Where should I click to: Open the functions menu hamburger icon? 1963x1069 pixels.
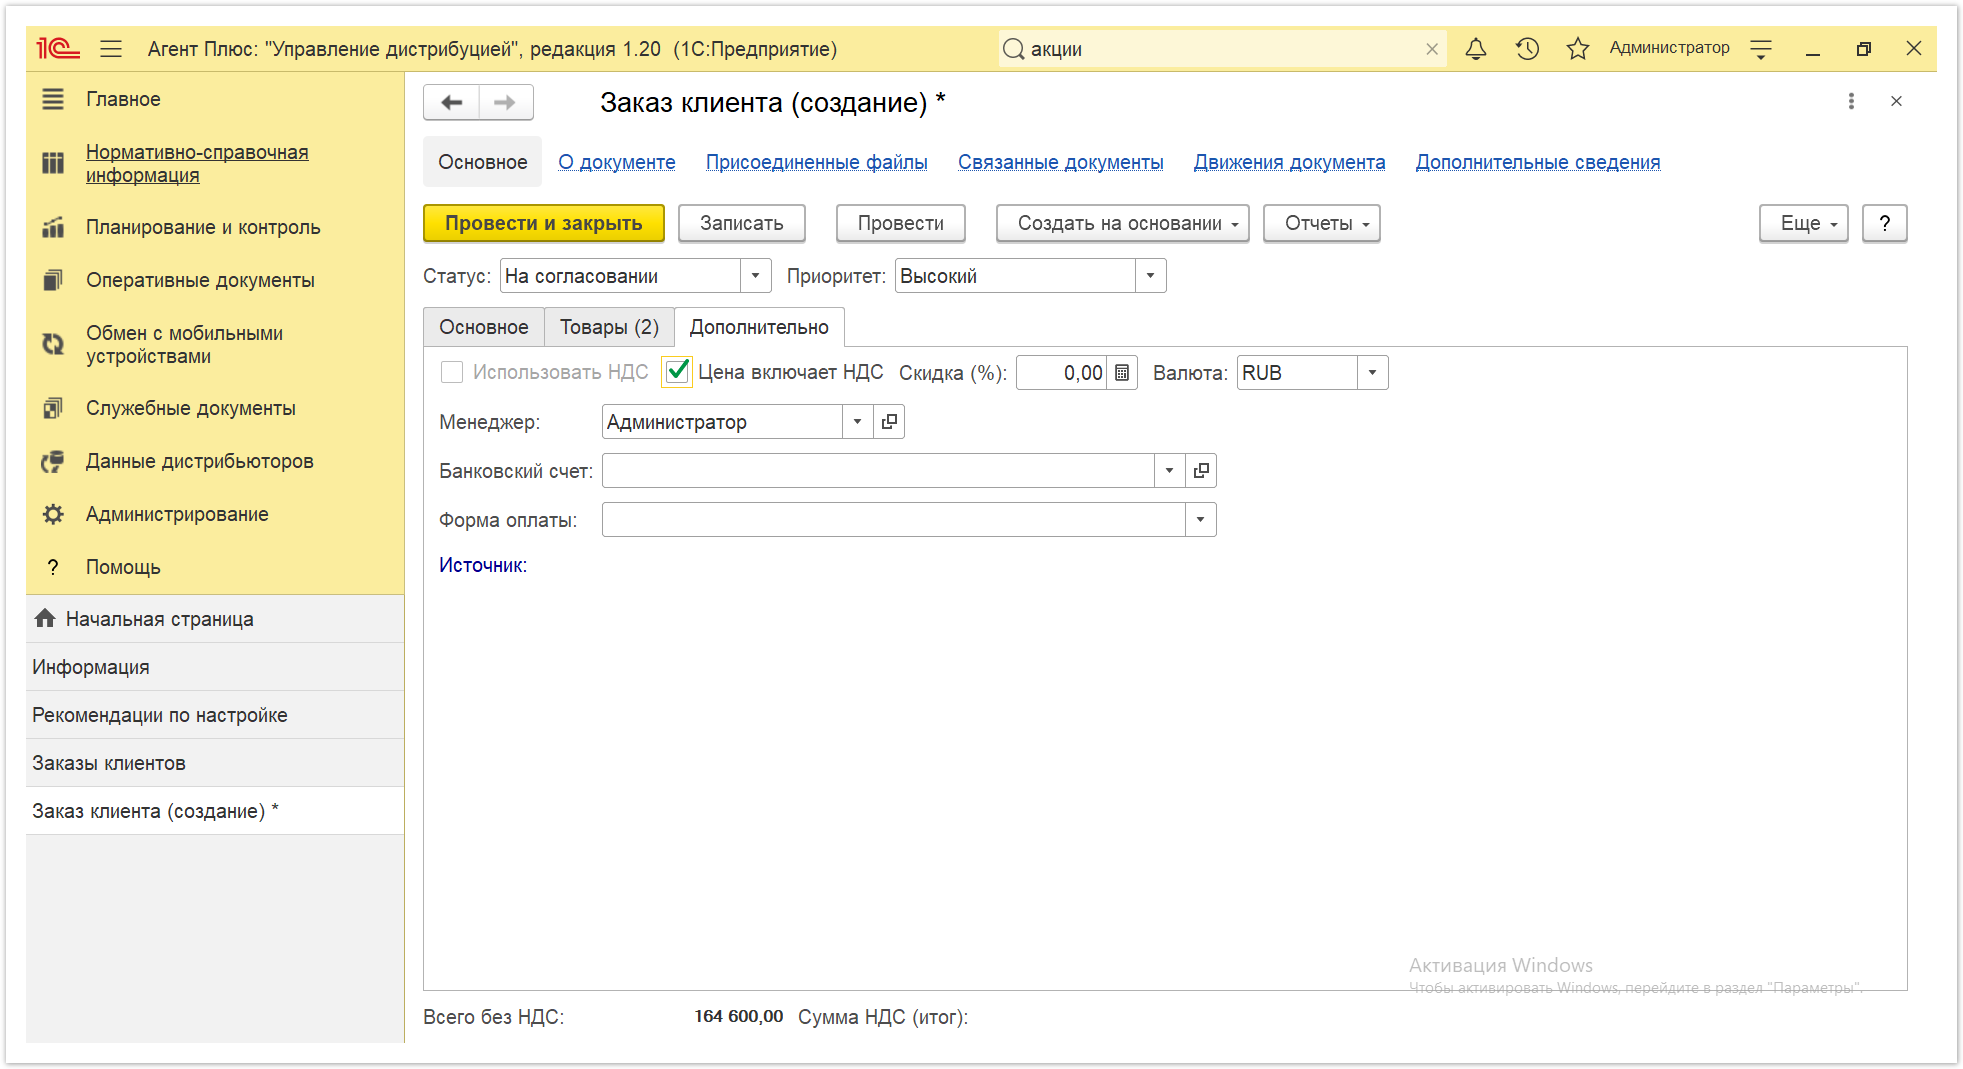point(111,48)
